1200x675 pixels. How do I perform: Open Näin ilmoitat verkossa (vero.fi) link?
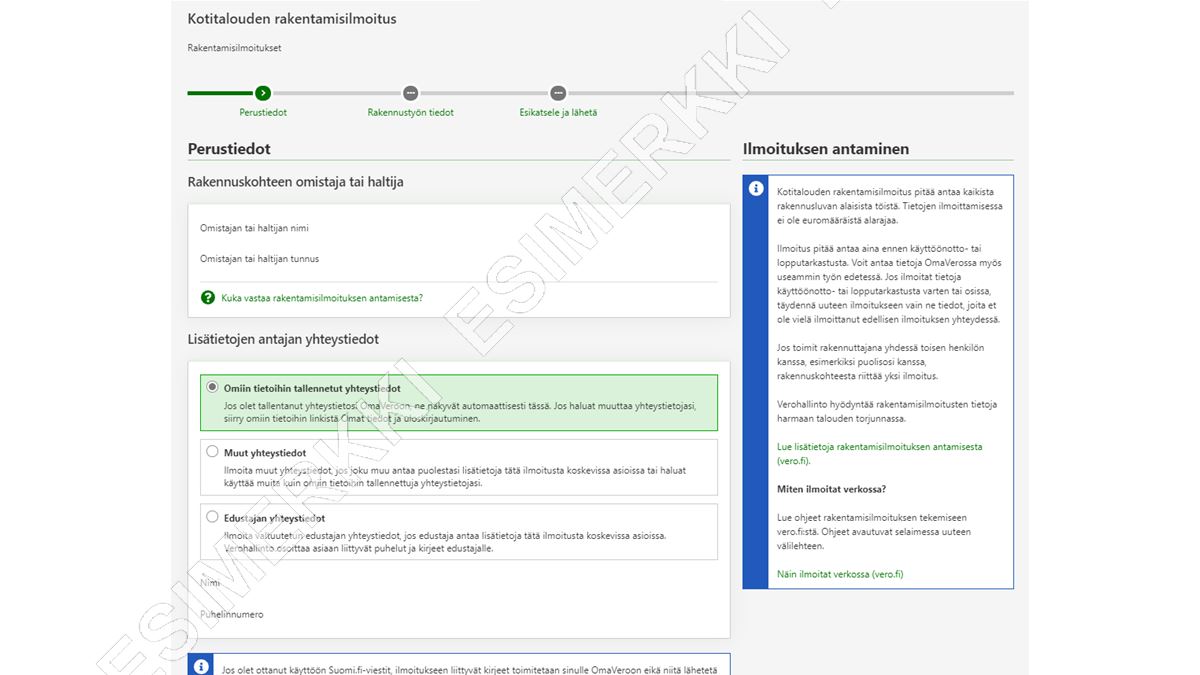click(840, 574)
